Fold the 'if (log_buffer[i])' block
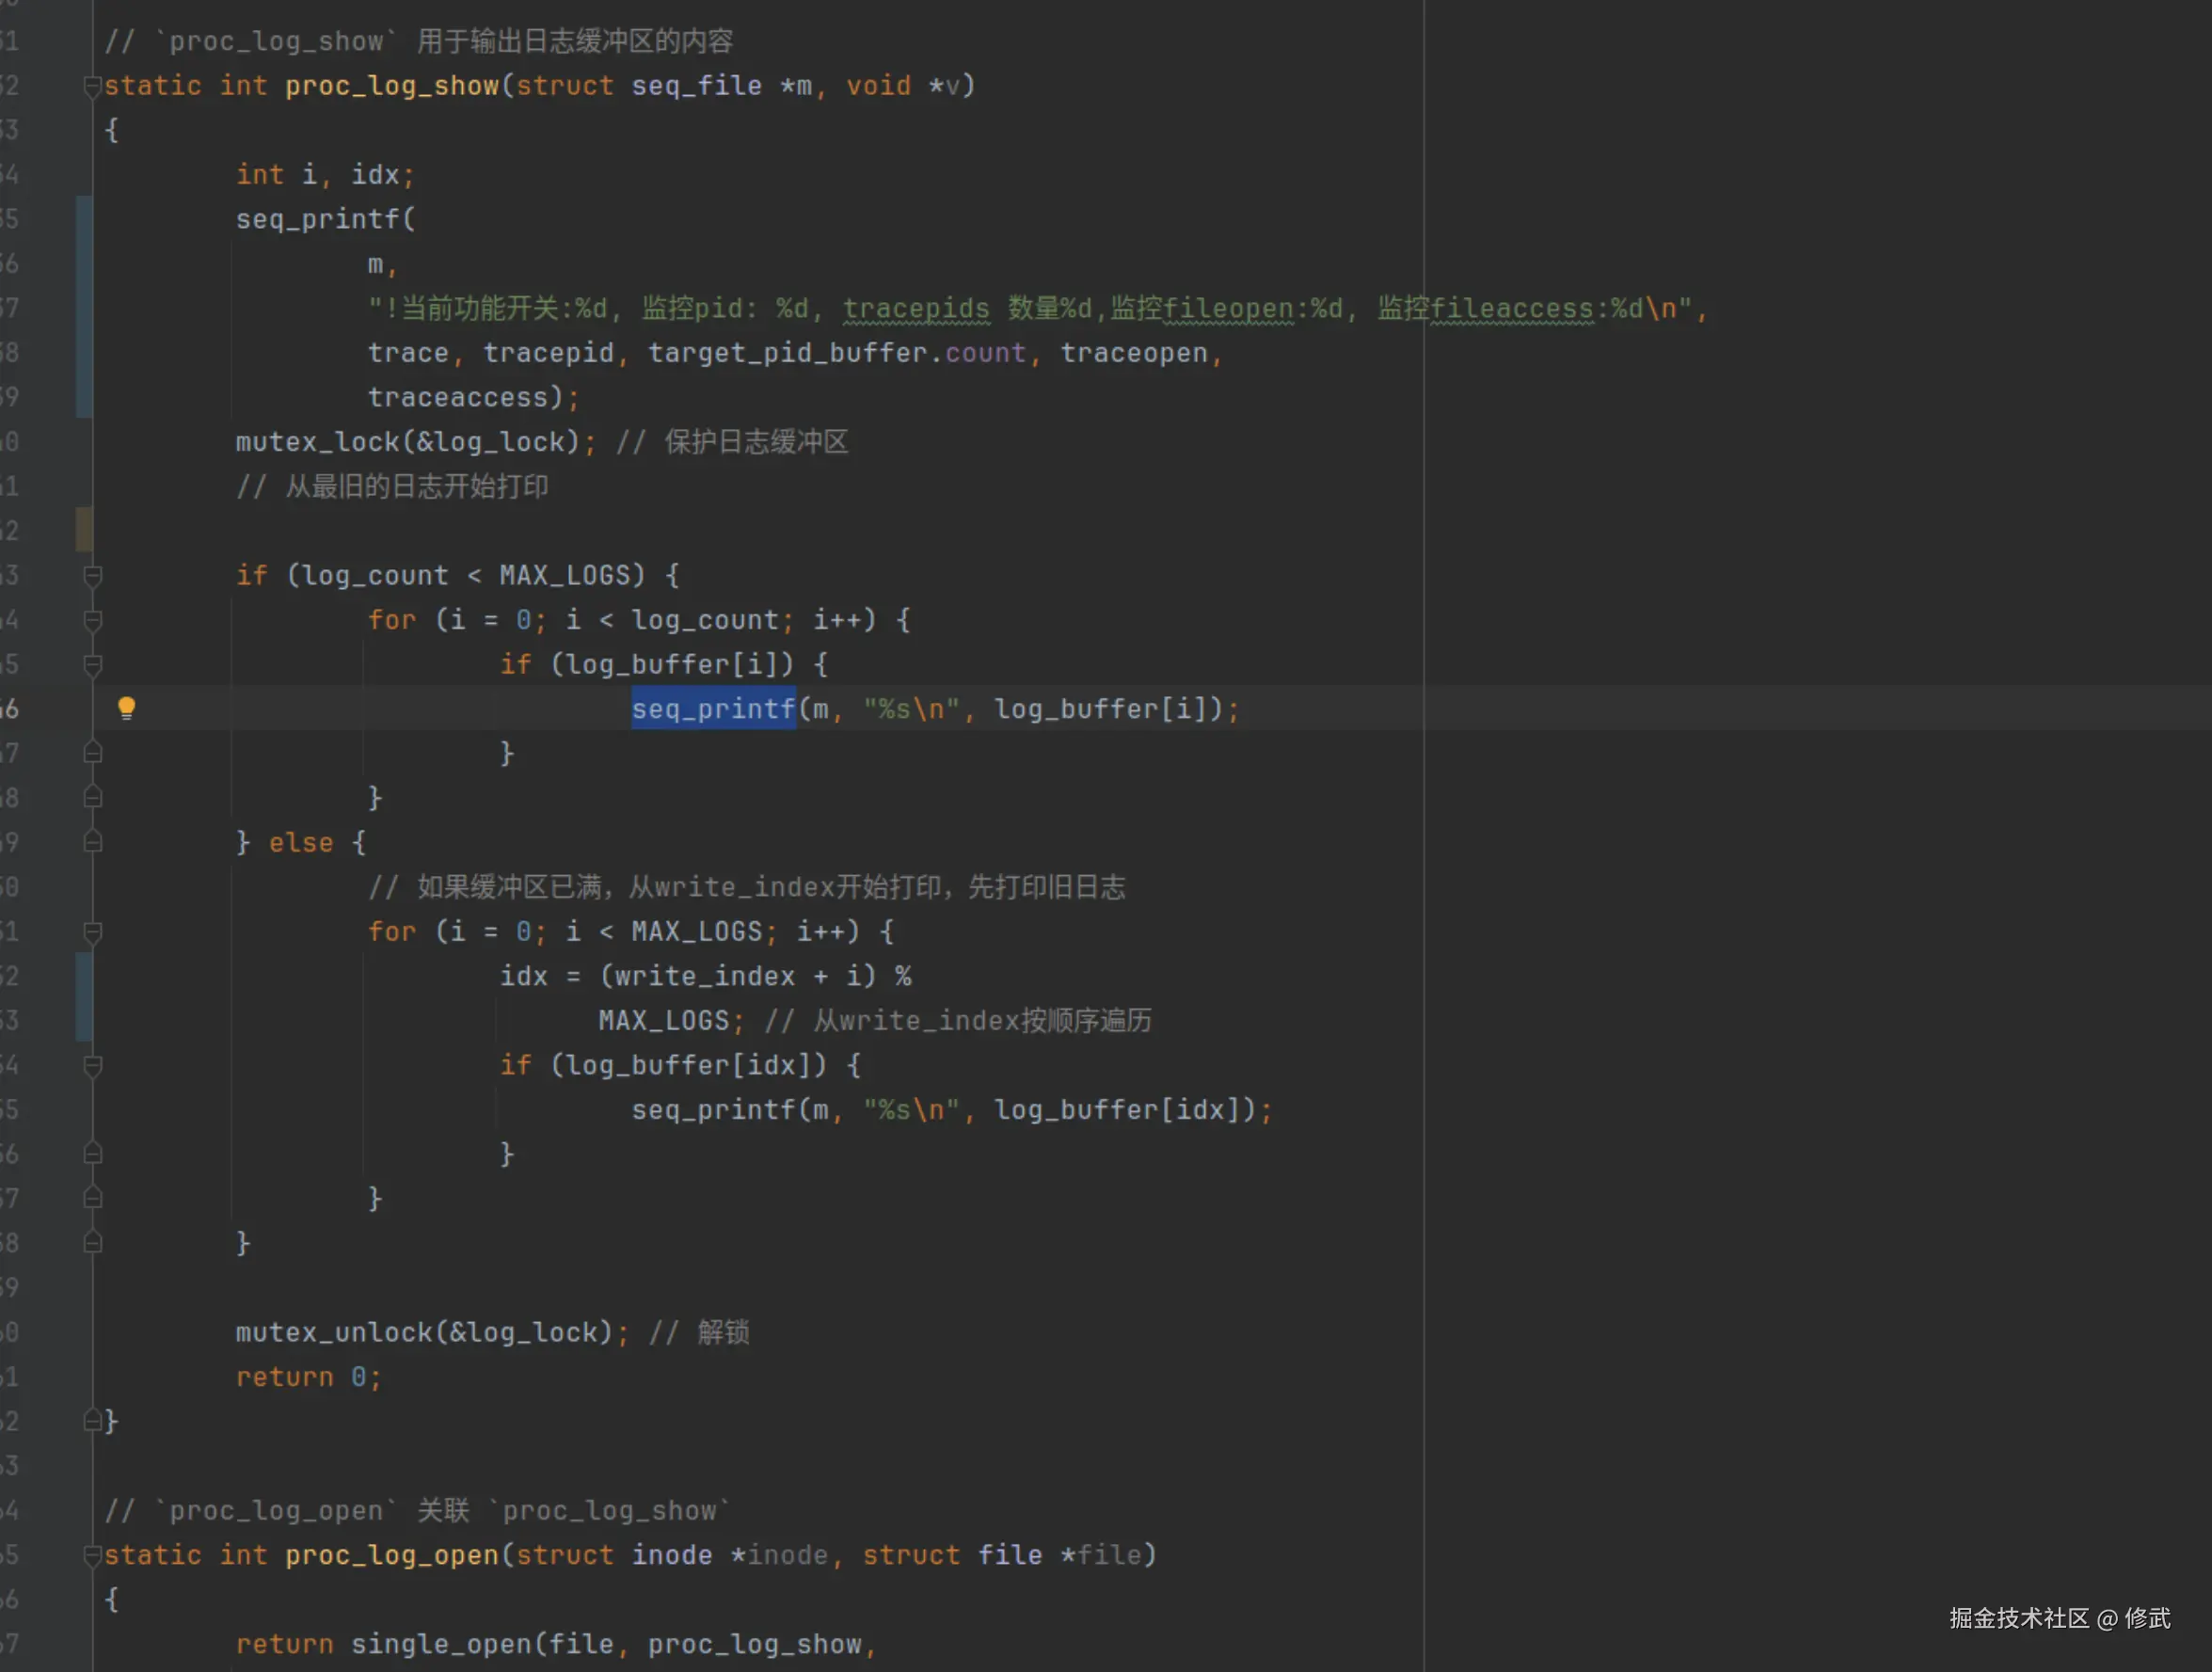2212x1672 pixels. [92, 665]
